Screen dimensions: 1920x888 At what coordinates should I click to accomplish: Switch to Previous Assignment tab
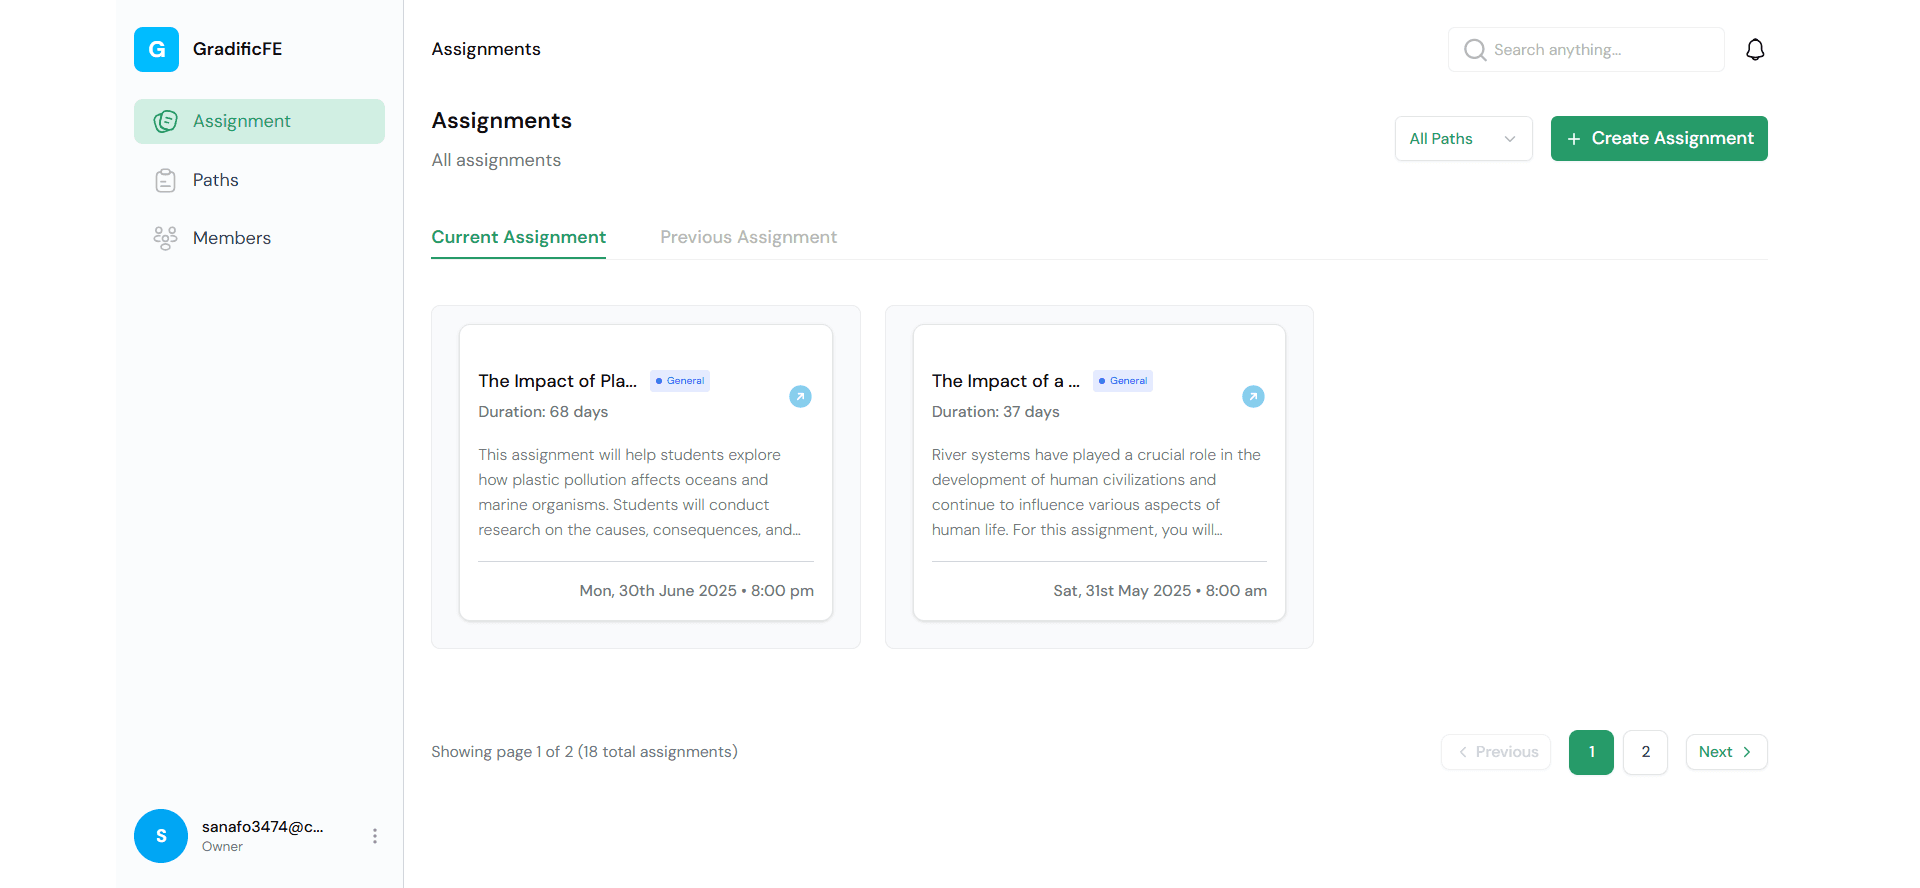tap(748, 237)
